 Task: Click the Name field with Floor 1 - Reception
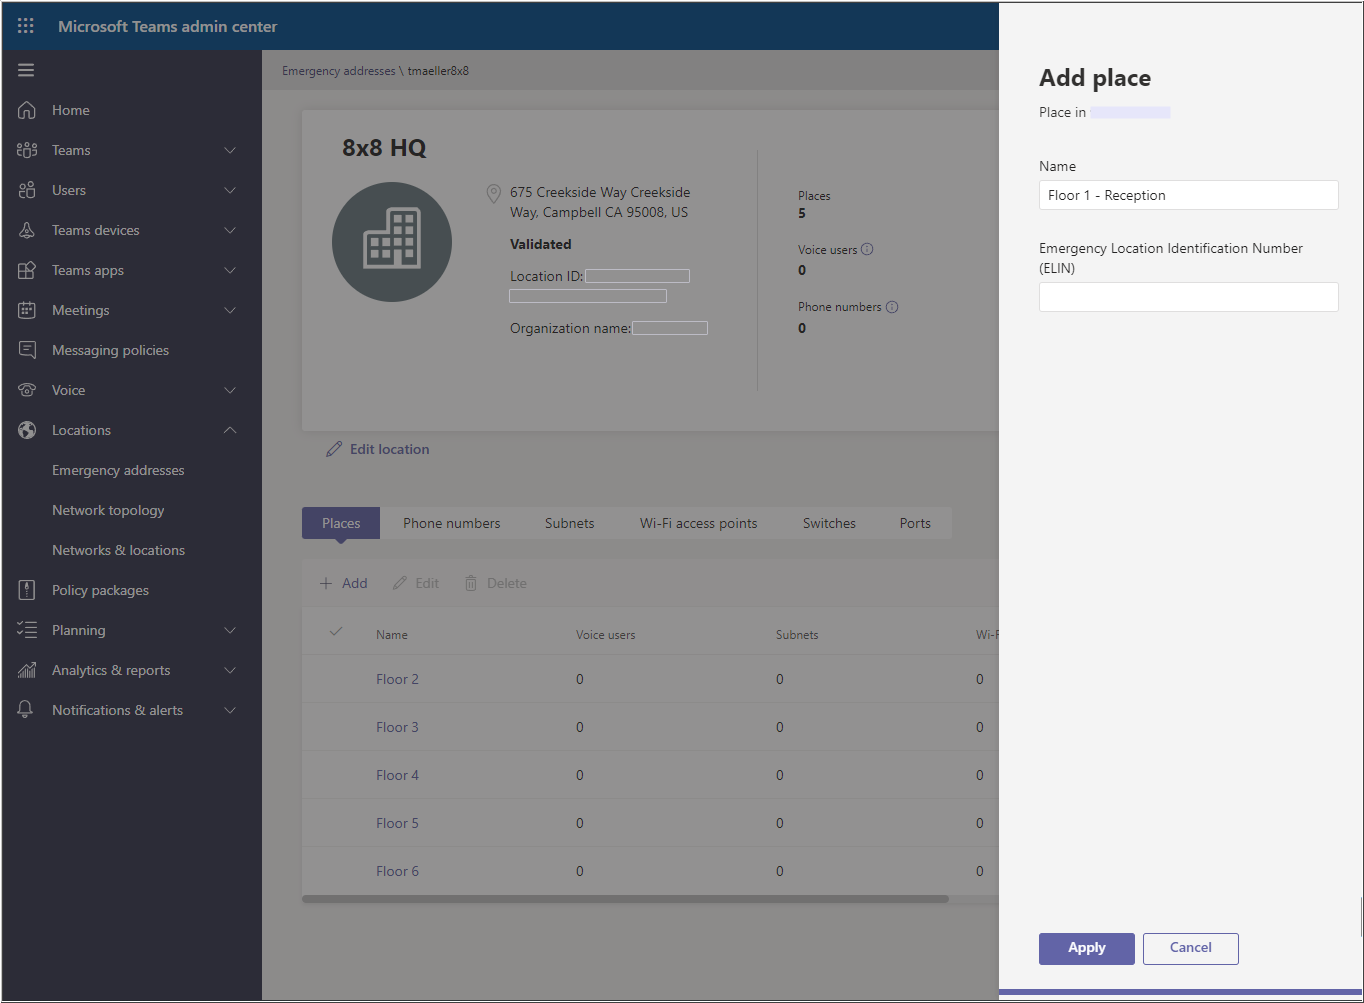point(1189,195)
